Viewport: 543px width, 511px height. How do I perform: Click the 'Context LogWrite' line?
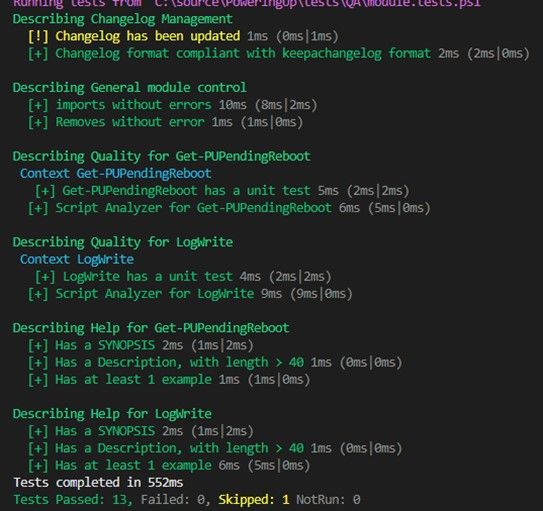point(77,259)
